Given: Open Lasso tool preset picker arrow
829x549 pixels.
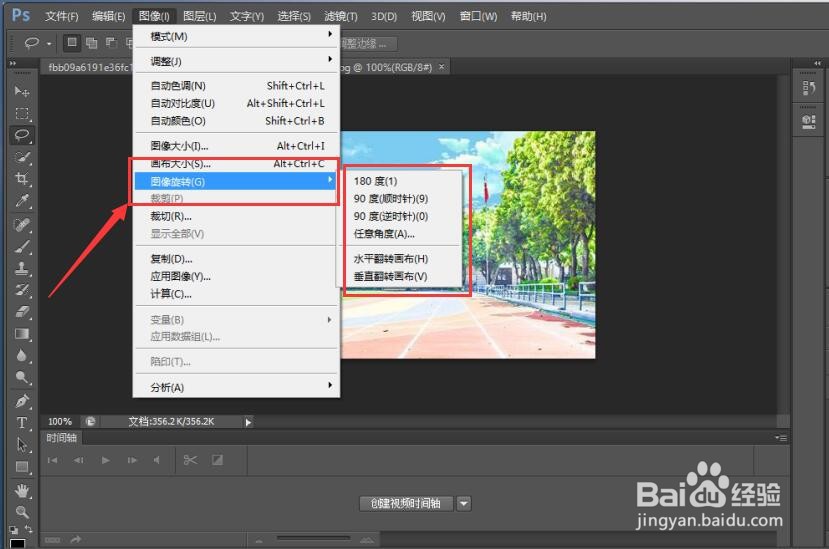Looking at the screenshot, I should (x=49, y=43).
